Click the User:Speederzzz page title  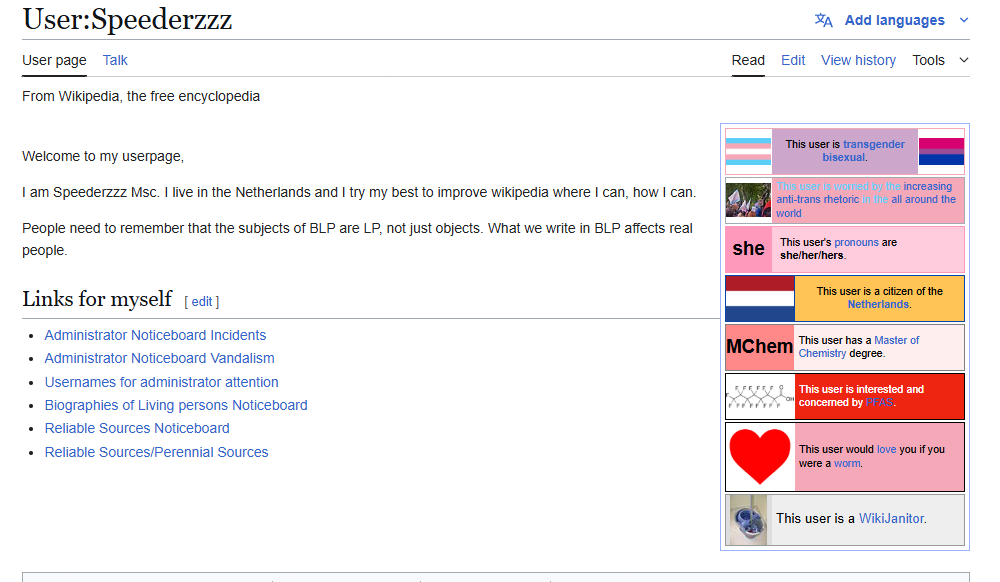click(128, 19)
